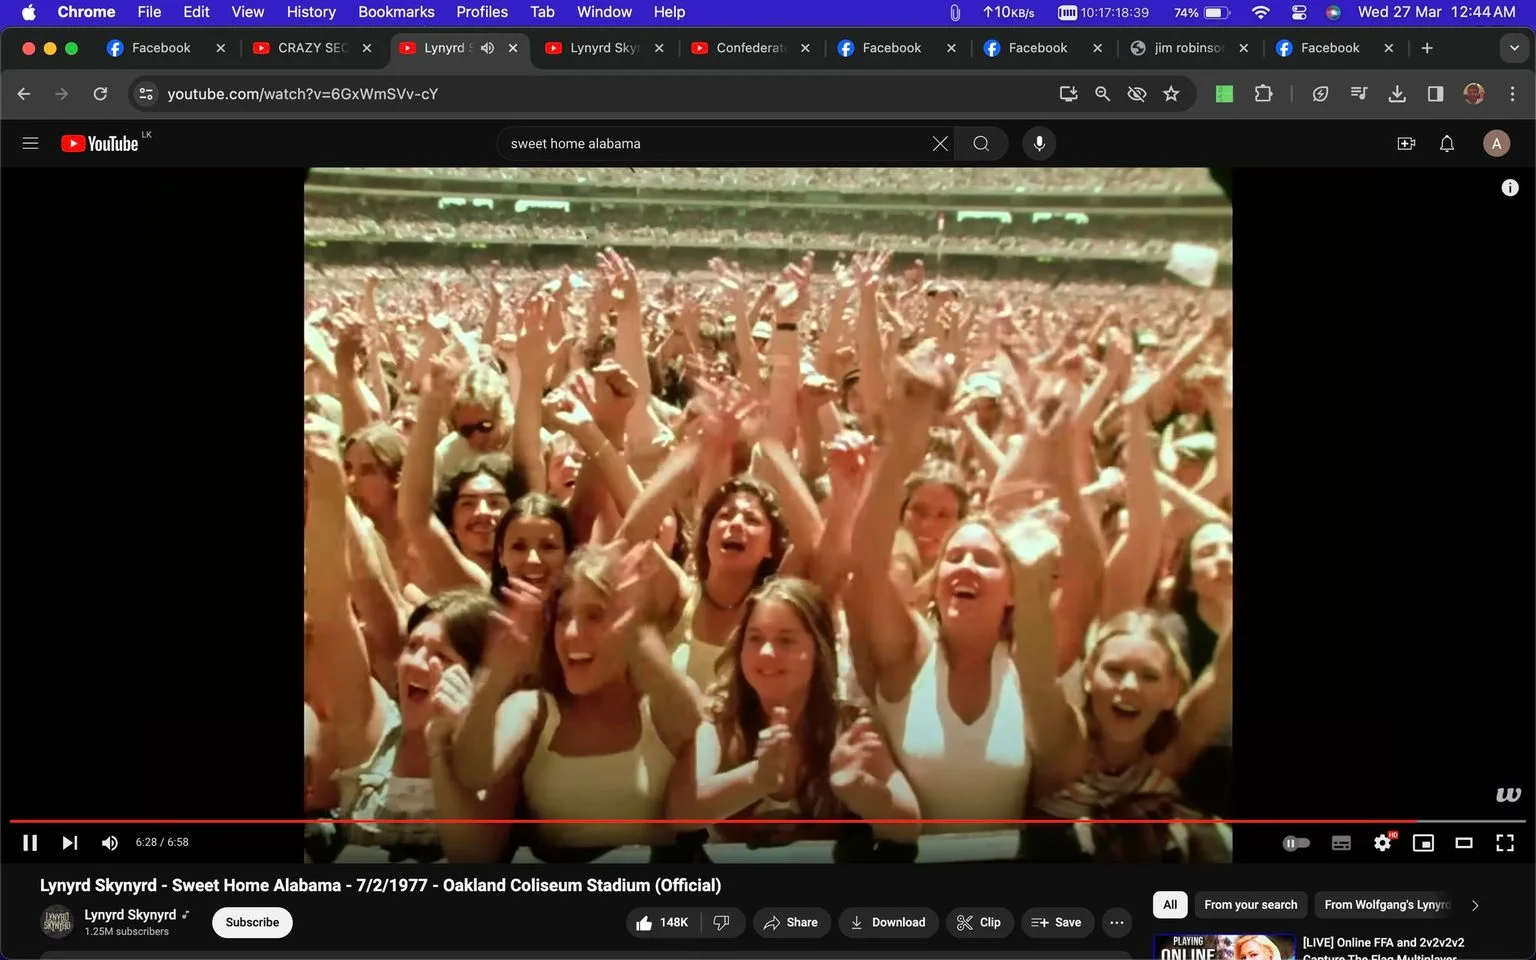Open YouTube notifications bell
The height and width of the screenshot is (960, 1536).
pos(1446,144)
